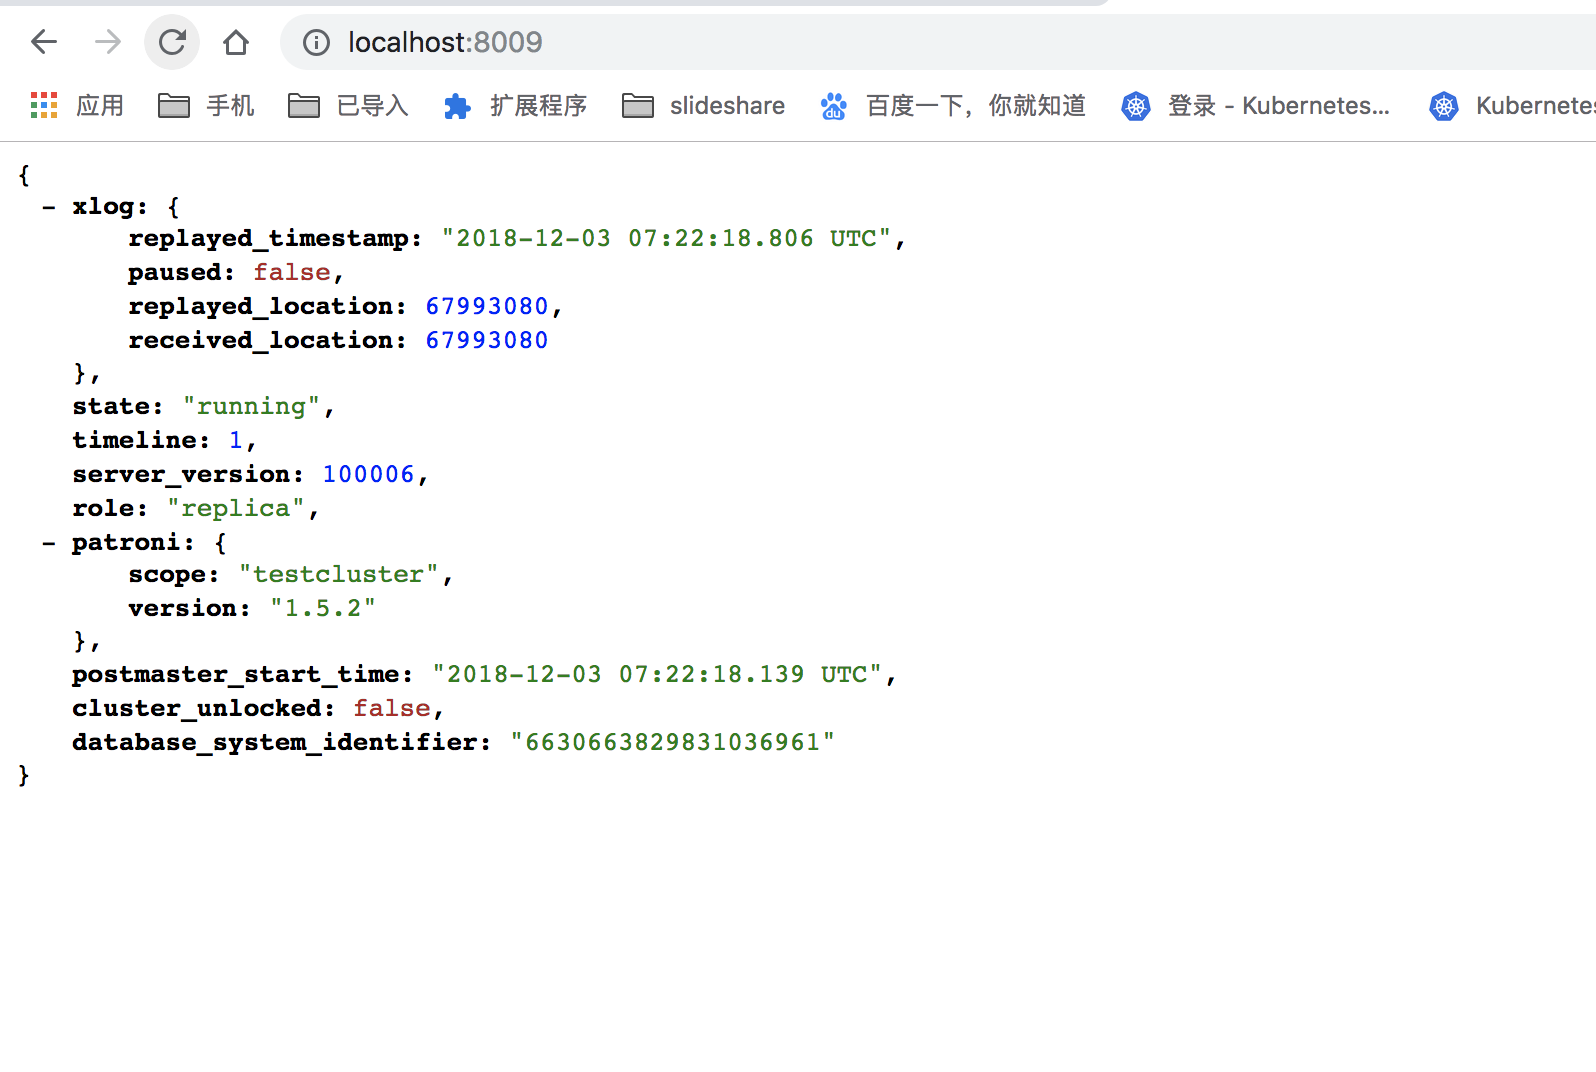Viewport: 1596px width, 1072px height.
Task: Click the state value "running"
Action: 251,407
